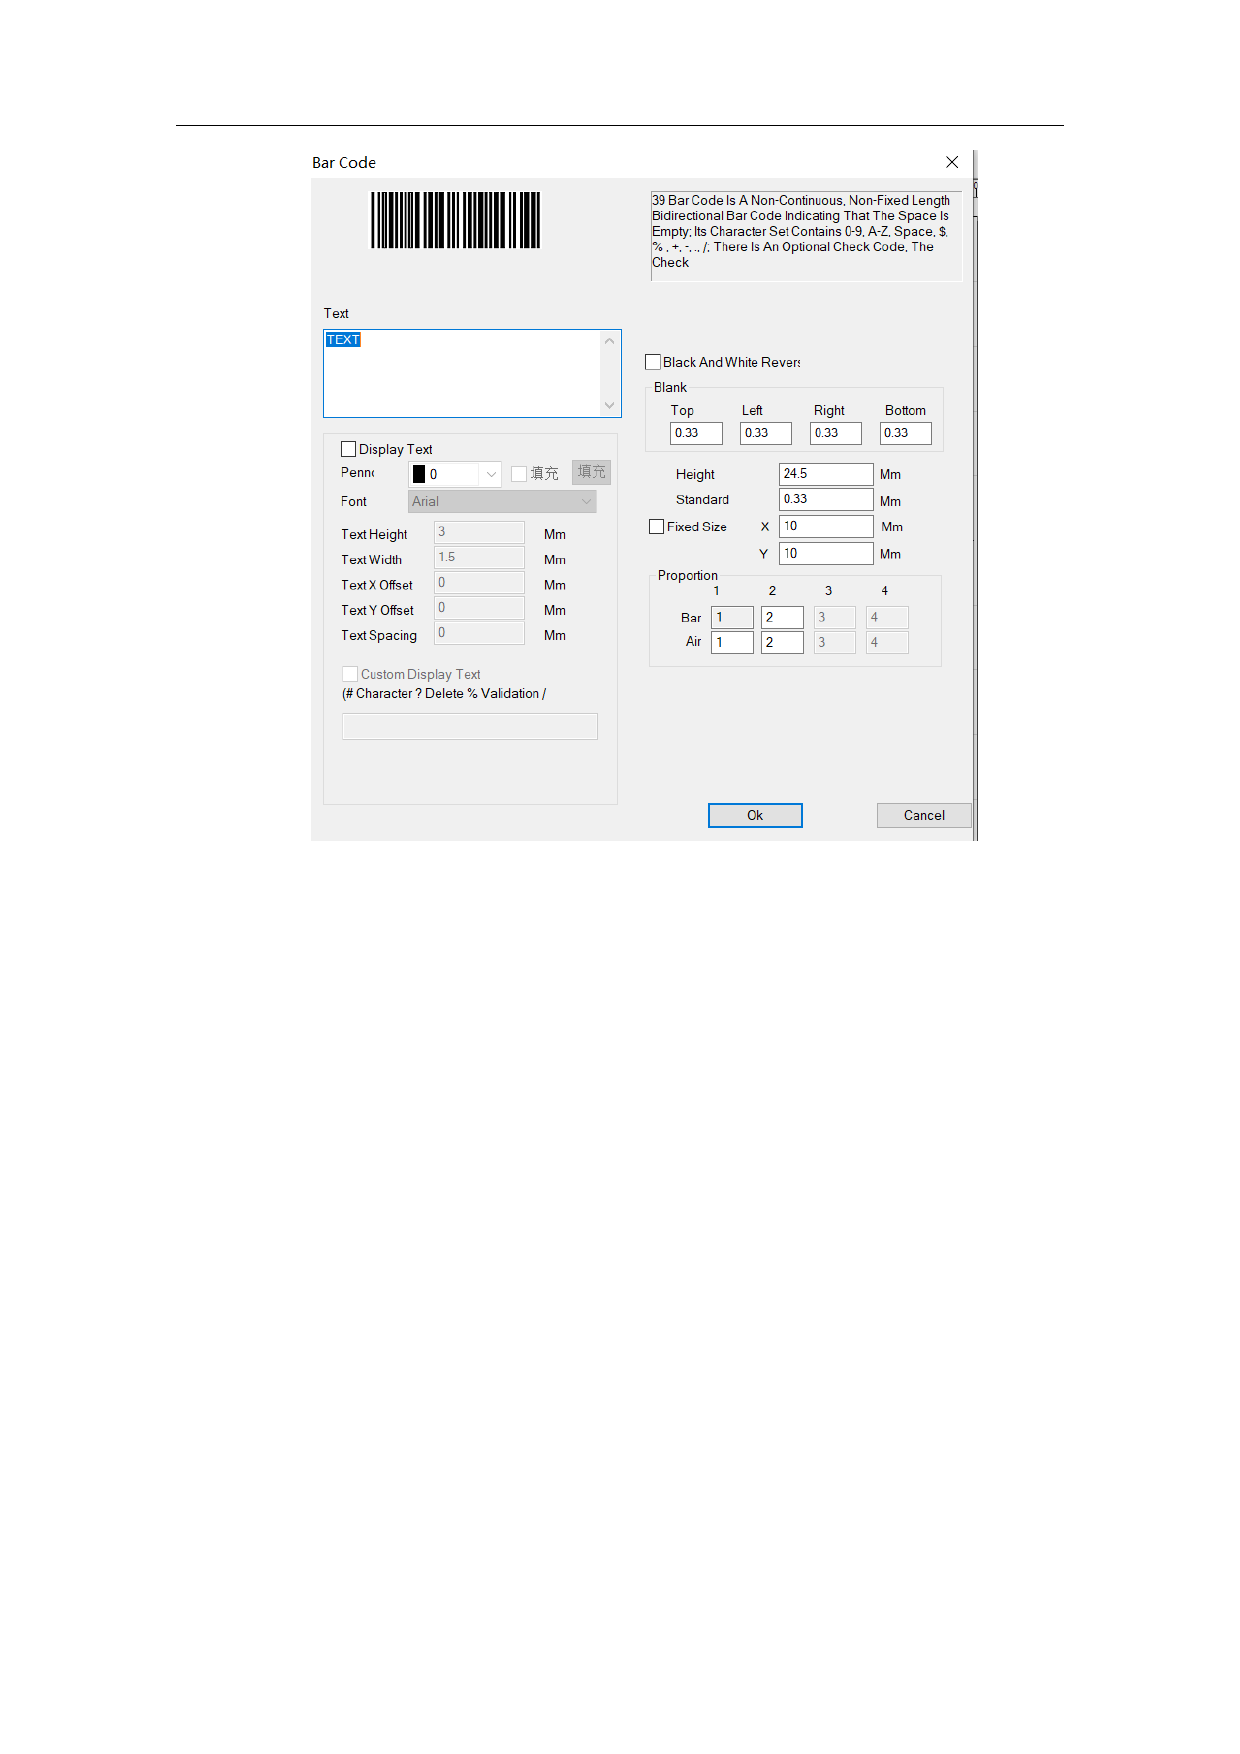1240x1754 pixels.
Task: Click the barcode Text input area
Action: pyautogui.click(x=462, y=374)
